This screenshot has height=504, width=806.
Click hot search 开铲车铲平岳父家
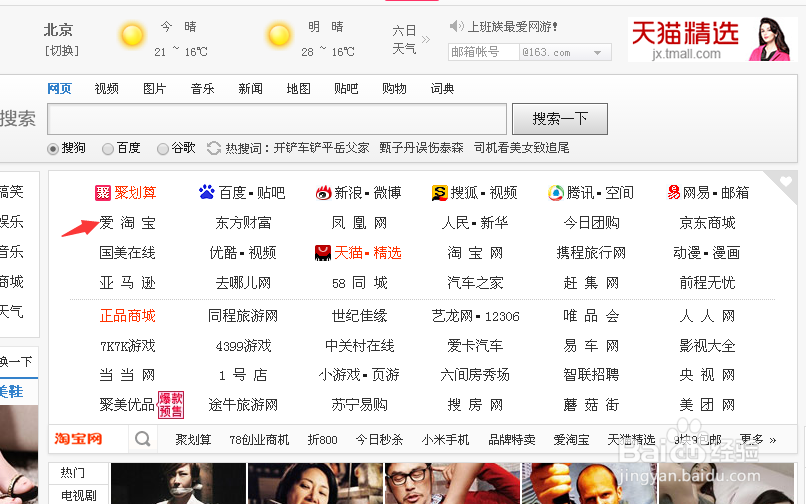(x=321, y=148)
